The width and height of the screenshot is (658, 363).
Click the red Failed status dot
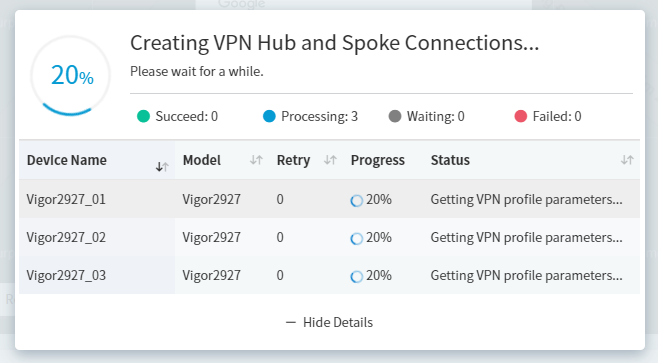(x=521, y=116)
